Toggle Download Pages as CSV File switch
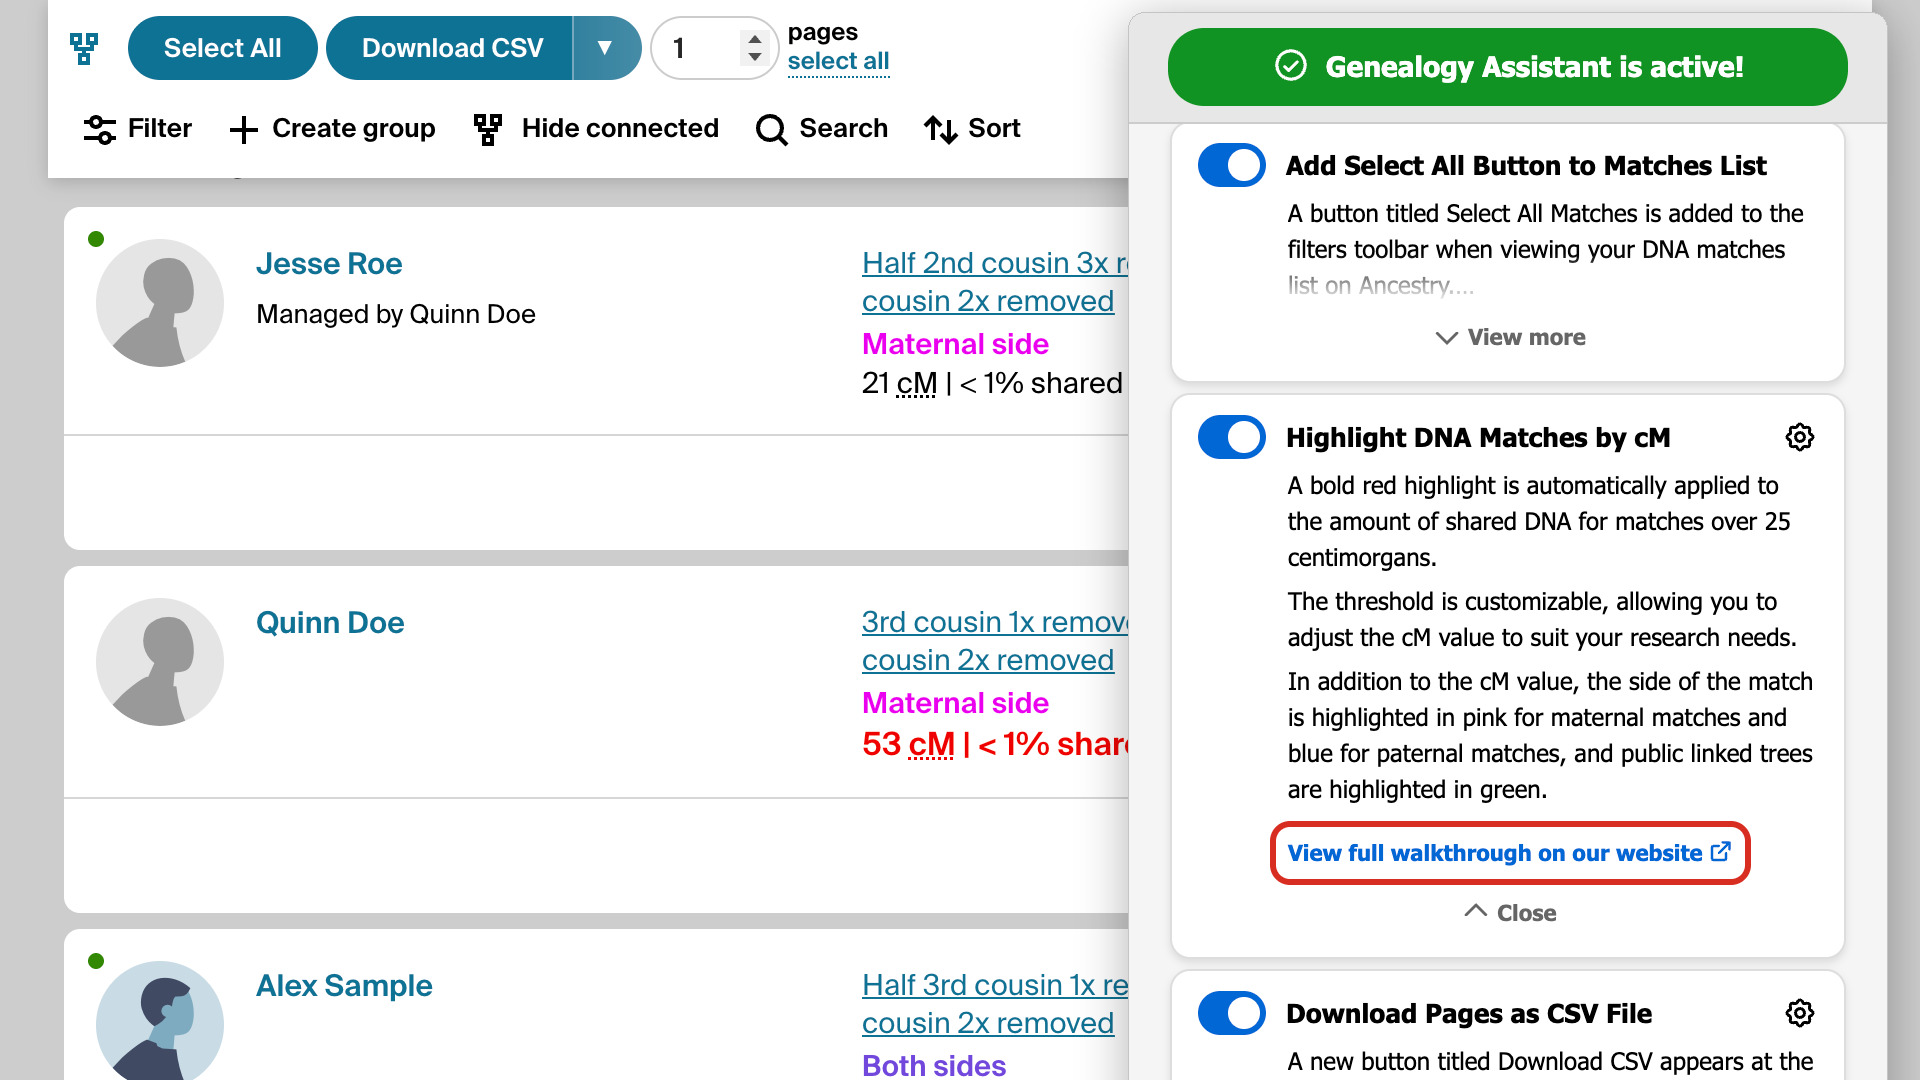Viewport: 1920px width, 1080px height. tap(1232, 1013)
